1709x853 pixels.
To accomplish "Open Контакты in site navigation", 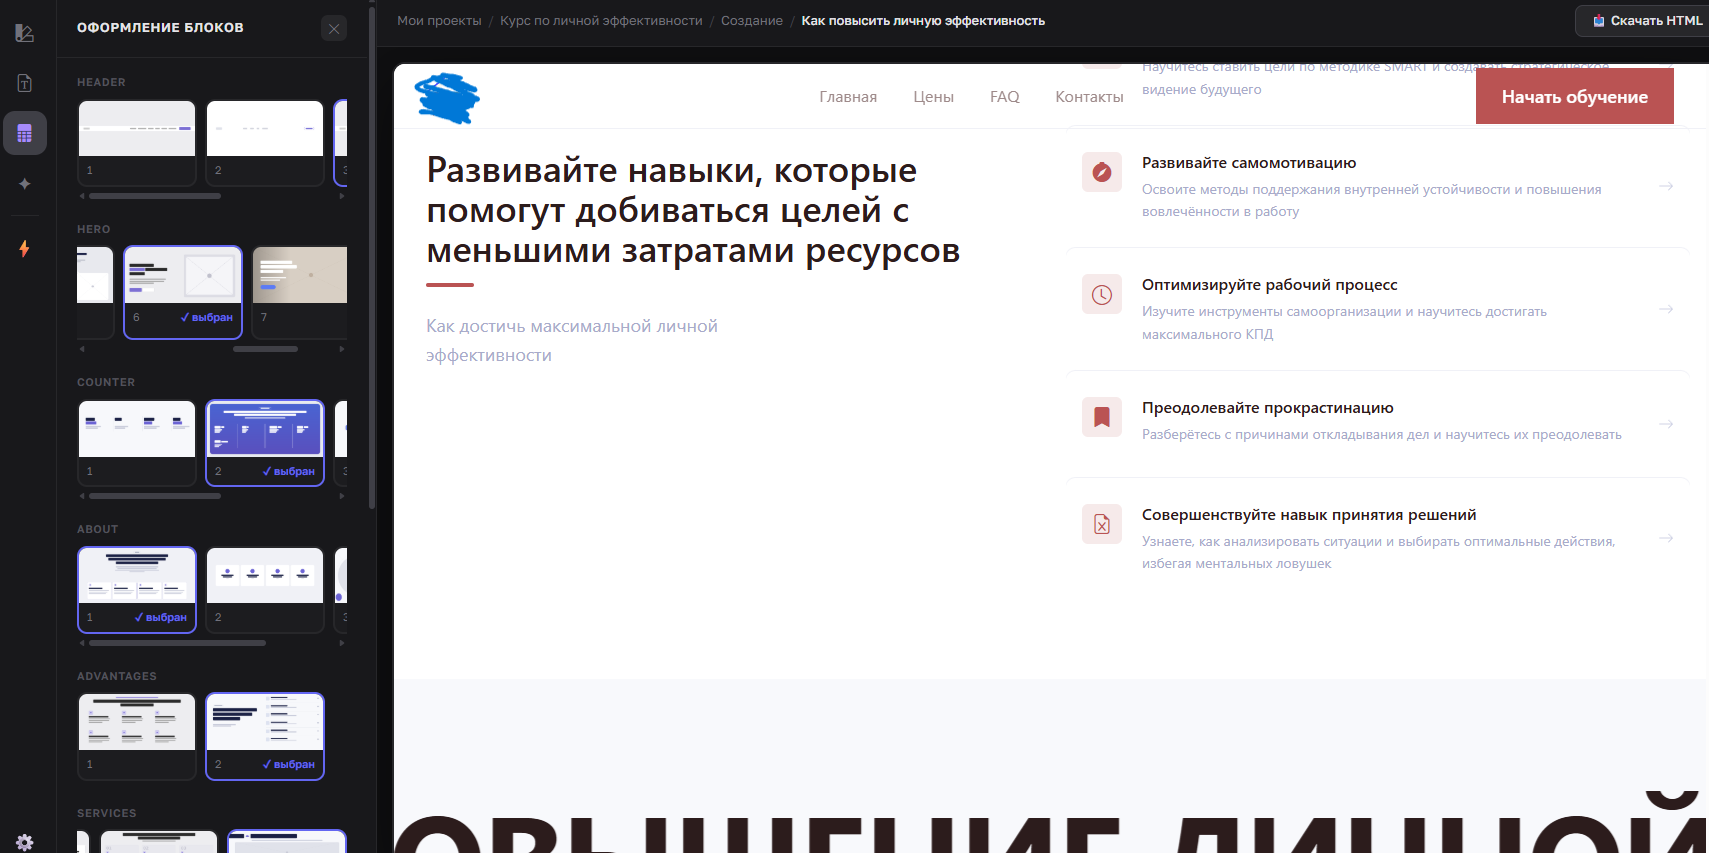I will (x=1089, y=97).
